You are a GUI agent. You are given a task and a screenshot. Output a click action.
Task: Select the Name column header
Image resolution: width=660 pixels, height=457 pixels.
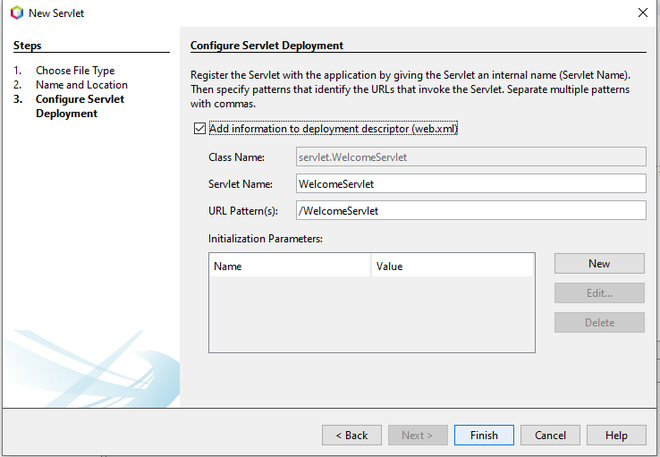289,267
